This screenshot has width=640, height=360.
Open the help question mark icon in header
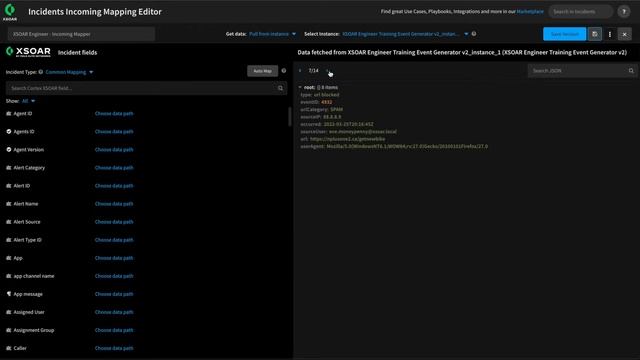[624, 11]
